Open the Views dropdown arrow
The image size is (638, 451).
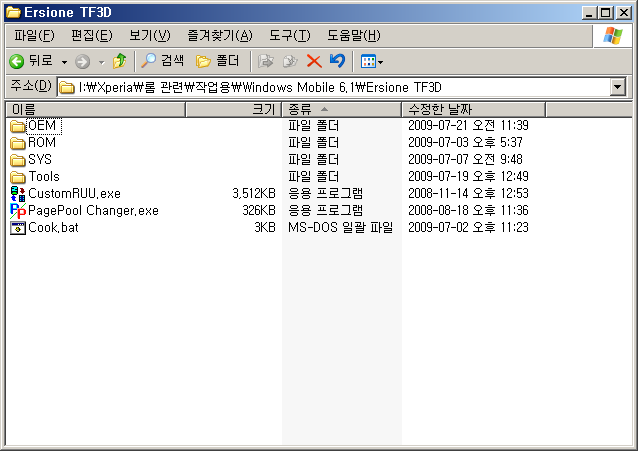[380, 62]
